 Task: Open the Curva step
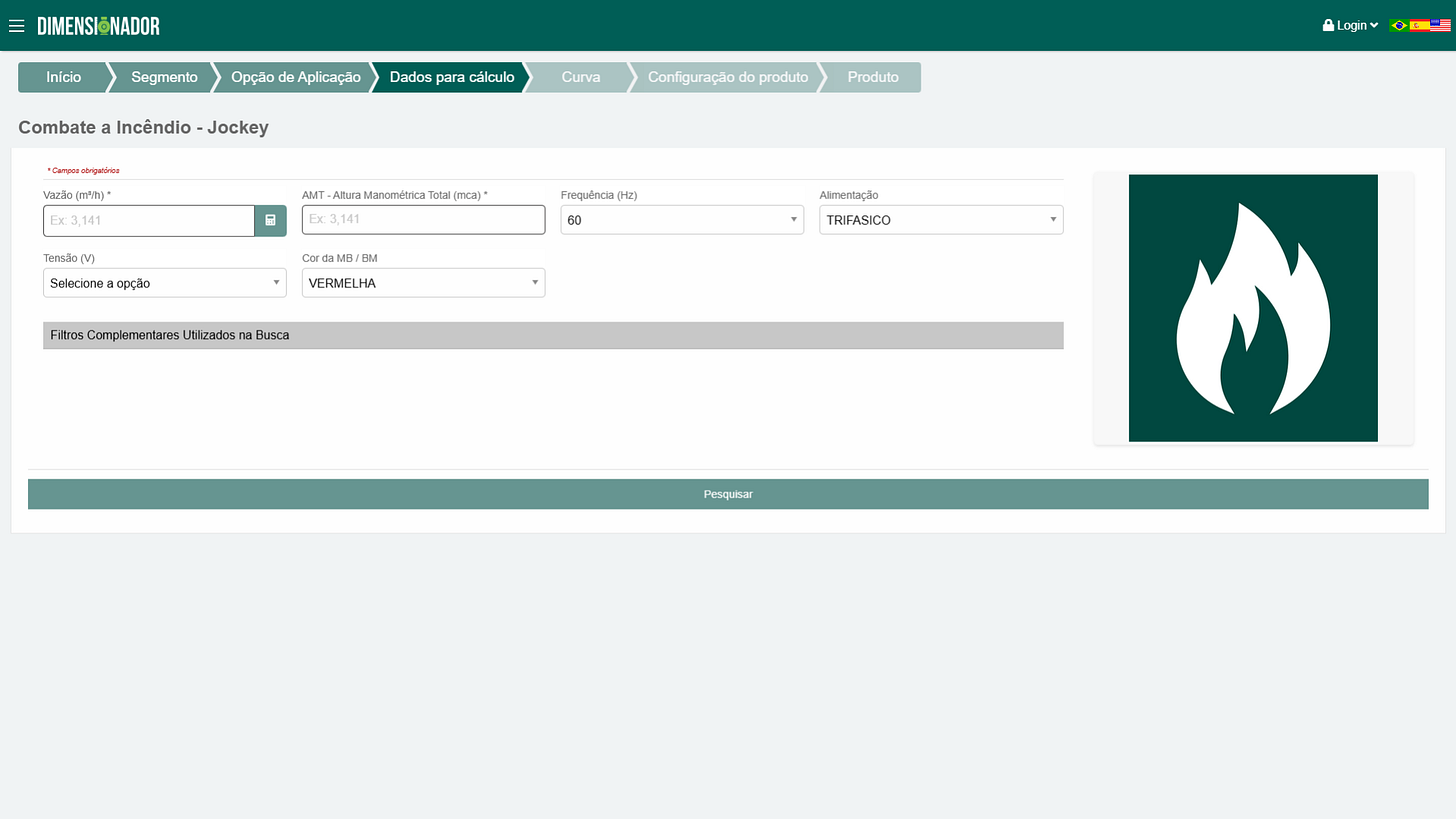point(580,77)
